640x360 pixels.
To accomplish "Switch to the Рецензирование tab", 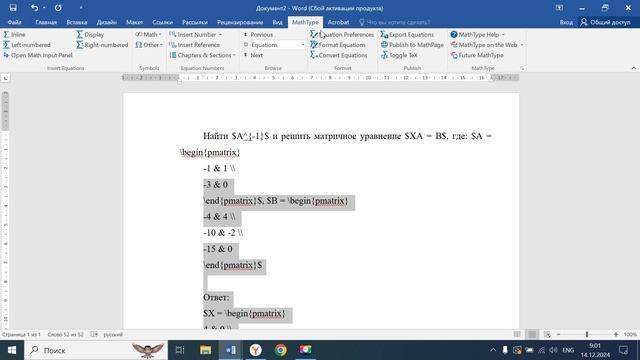I will click(240, 22).
